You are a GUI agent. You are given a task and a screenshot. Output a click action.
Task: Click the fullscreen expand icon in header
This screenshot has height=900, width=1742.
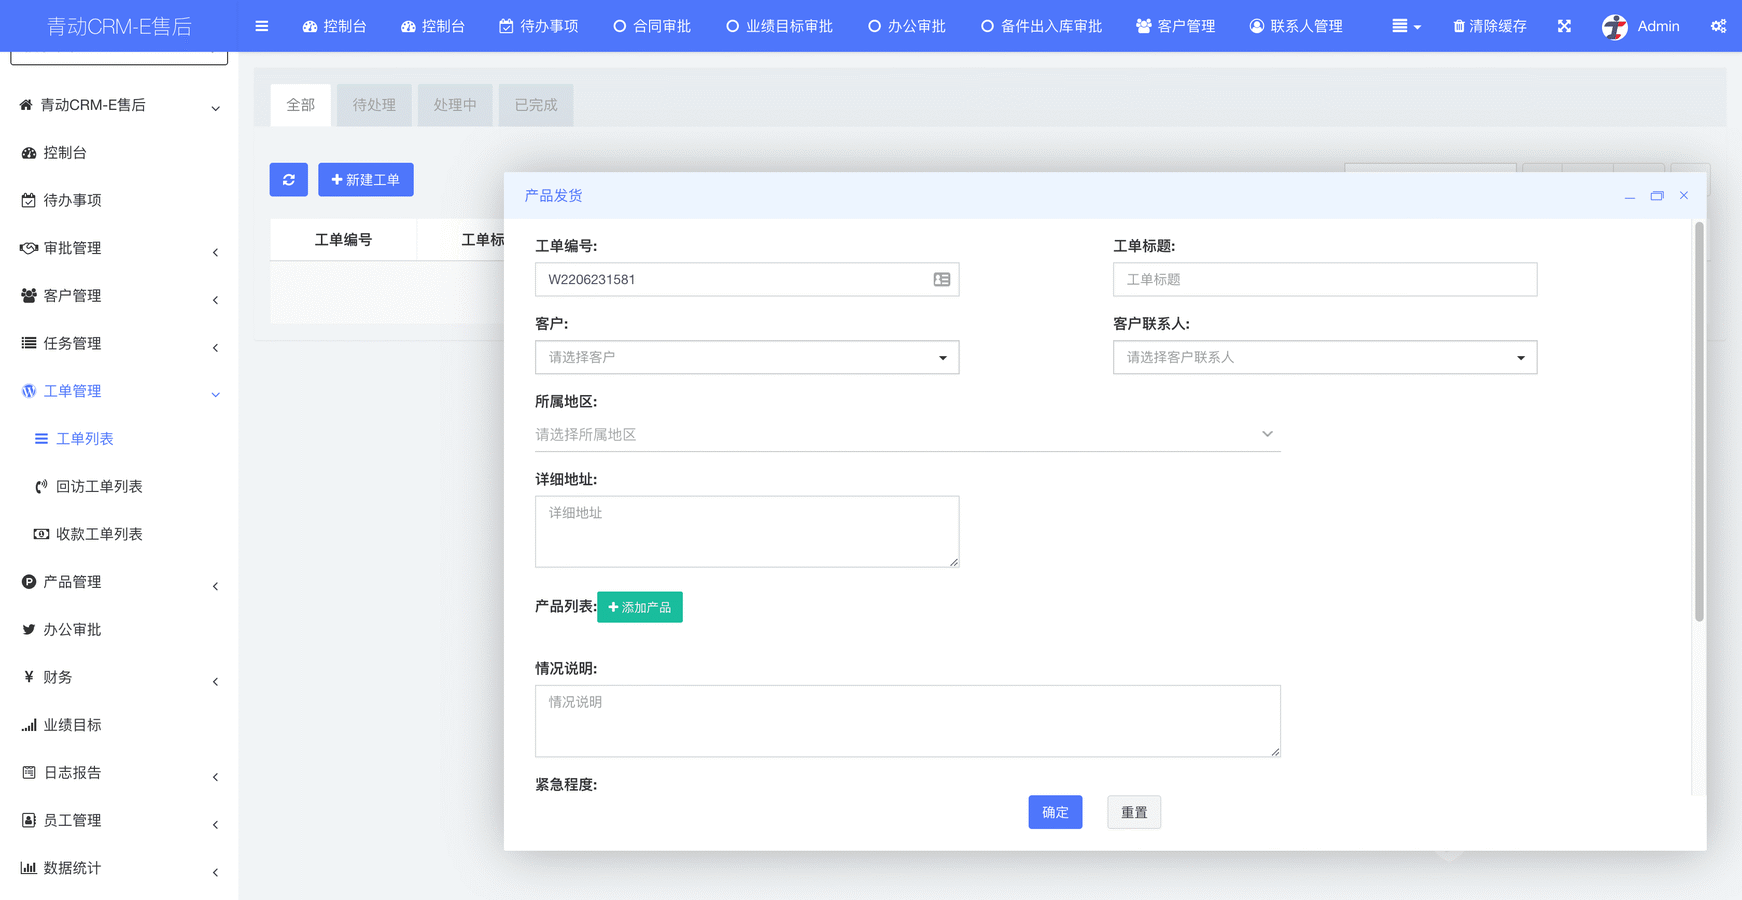point(1564,26)
